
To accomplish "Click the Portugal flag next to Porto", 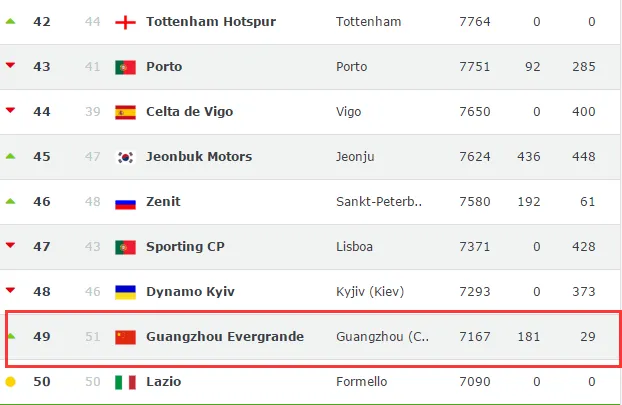I will point(125,67).
